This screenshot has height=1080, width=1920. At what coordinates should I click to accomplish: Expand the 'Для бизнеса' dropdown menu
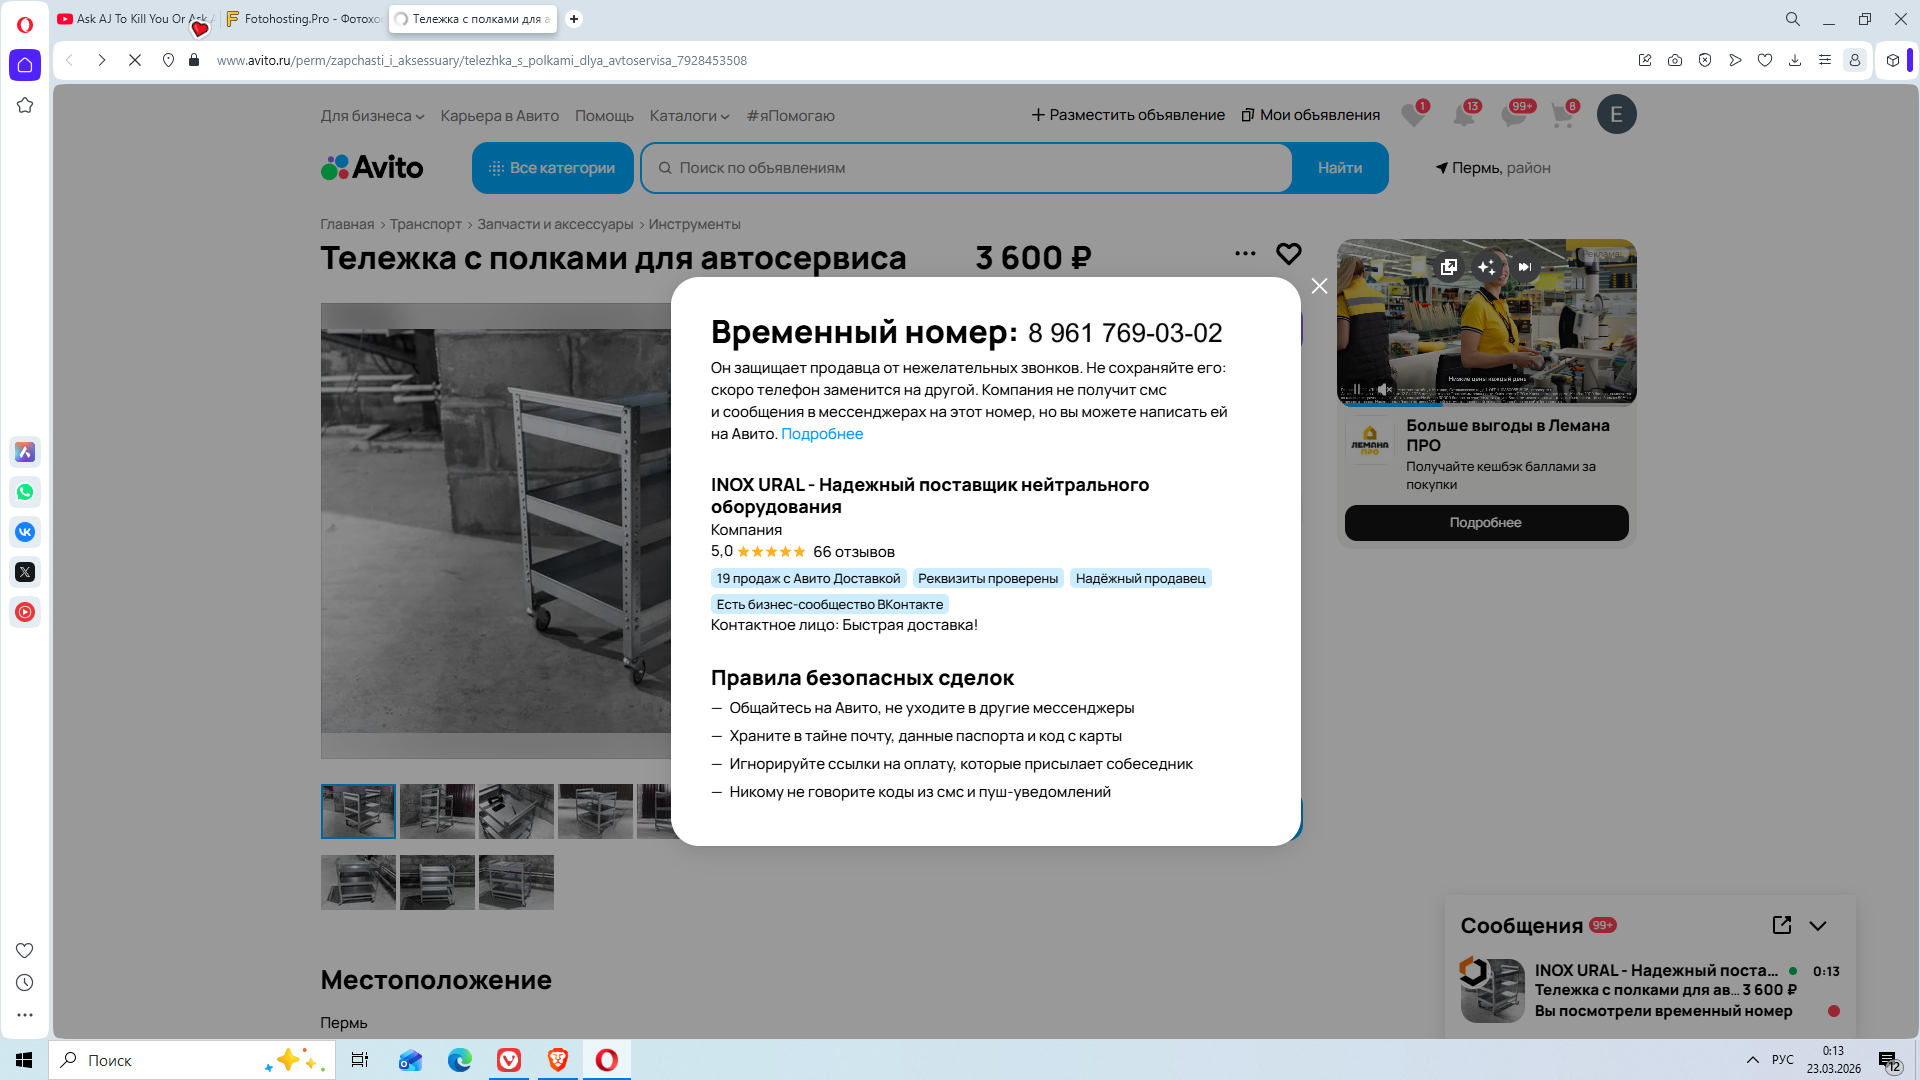pos(372,116)
